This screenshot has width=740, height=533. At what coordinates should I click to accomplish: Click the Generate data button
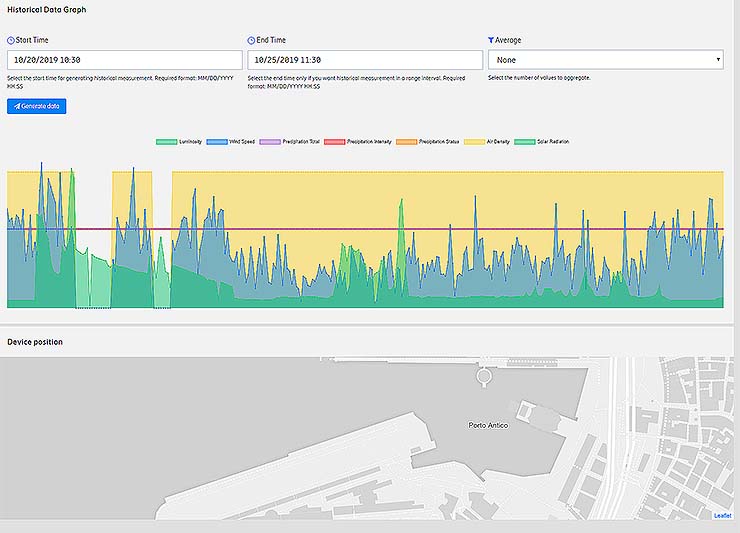tap(36, 106)
